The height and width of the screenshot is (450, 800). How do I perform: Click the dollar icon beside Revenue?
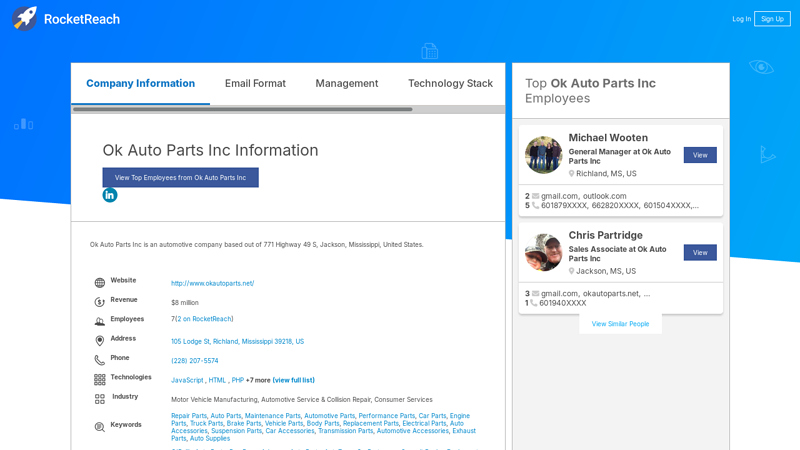[x=99, y=302]
